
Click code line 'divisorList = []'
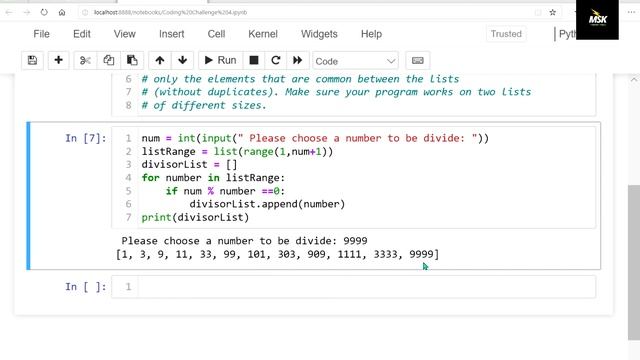(189, 164)
